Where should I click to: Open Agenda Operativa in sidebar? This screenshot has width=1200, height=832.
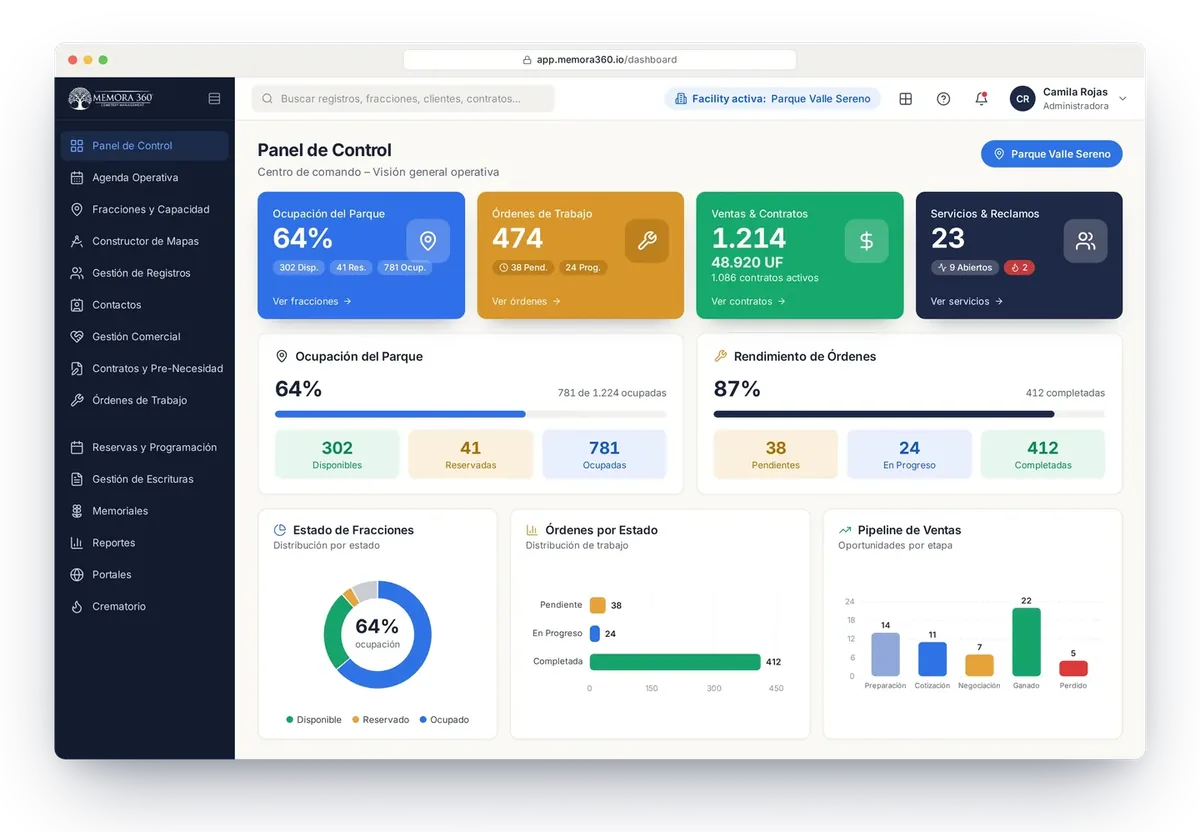tap(144, 178)
